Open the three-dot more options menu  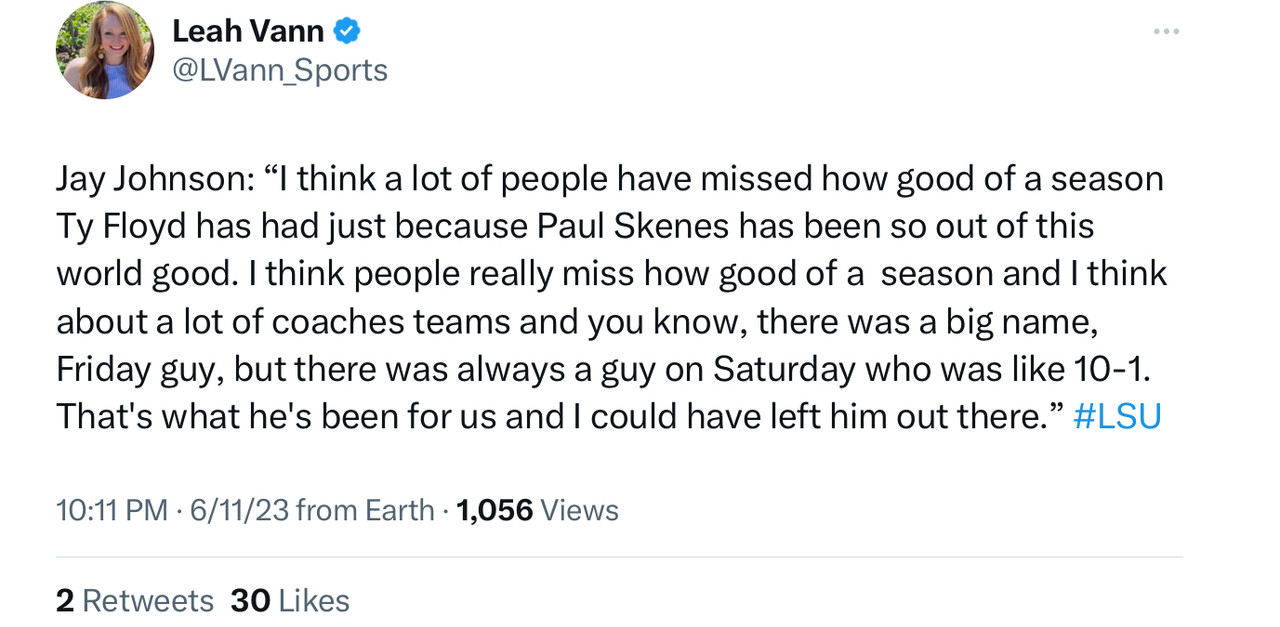(1166, 32)
